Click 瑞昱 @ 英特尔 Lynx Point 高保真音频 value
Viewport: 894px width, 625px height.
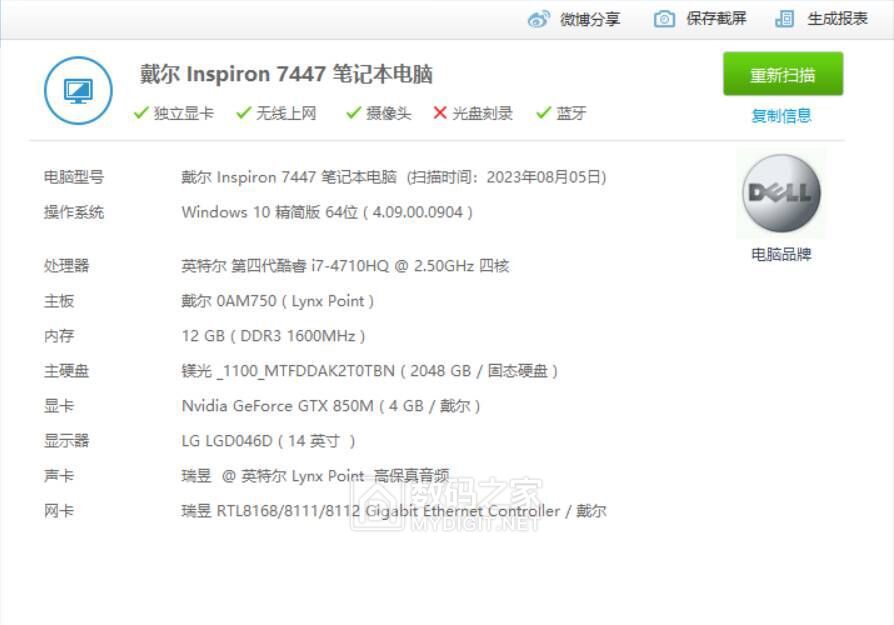[315, 476]
